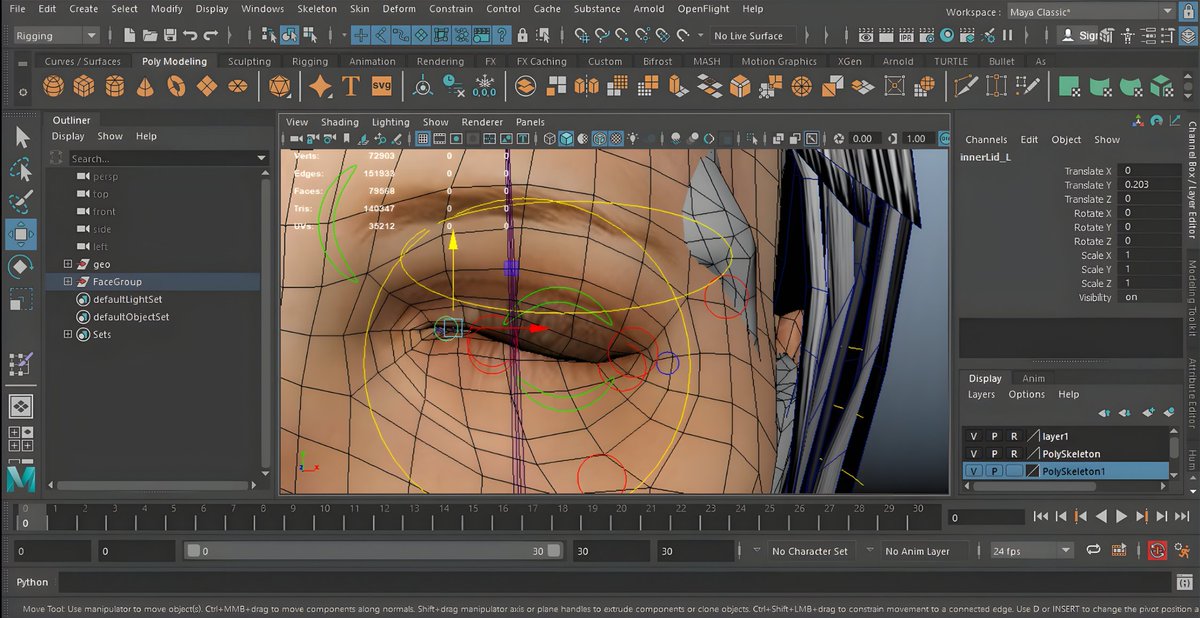Select the Rotate tool in the toolbox
This screenshot has width=1200, height=618.
click(x=20, y=267)
